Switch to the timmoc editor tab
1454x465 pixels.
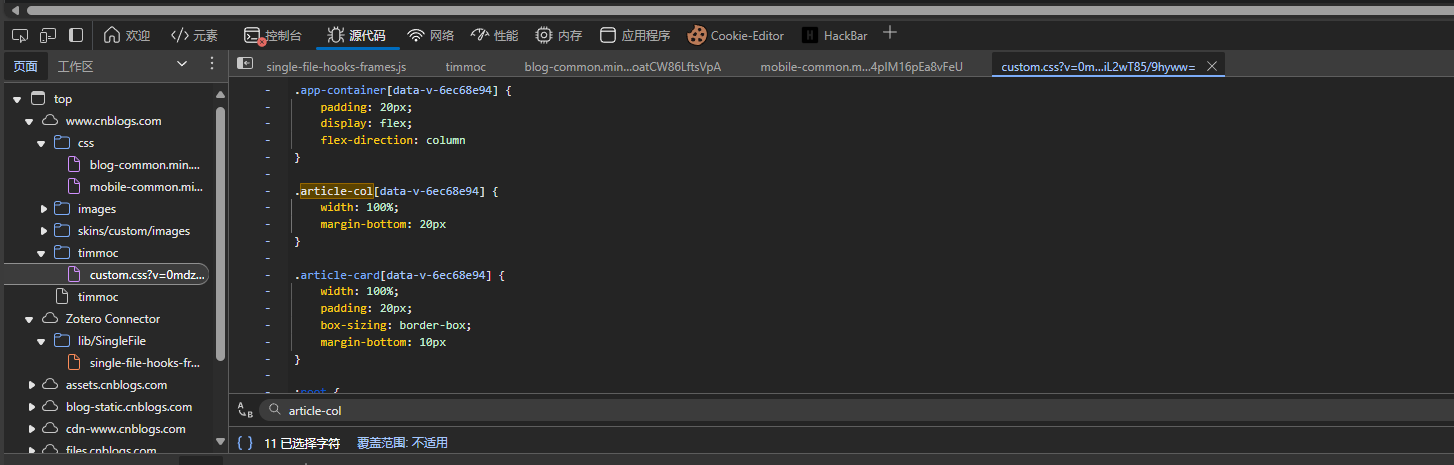(x=466, y=66)
